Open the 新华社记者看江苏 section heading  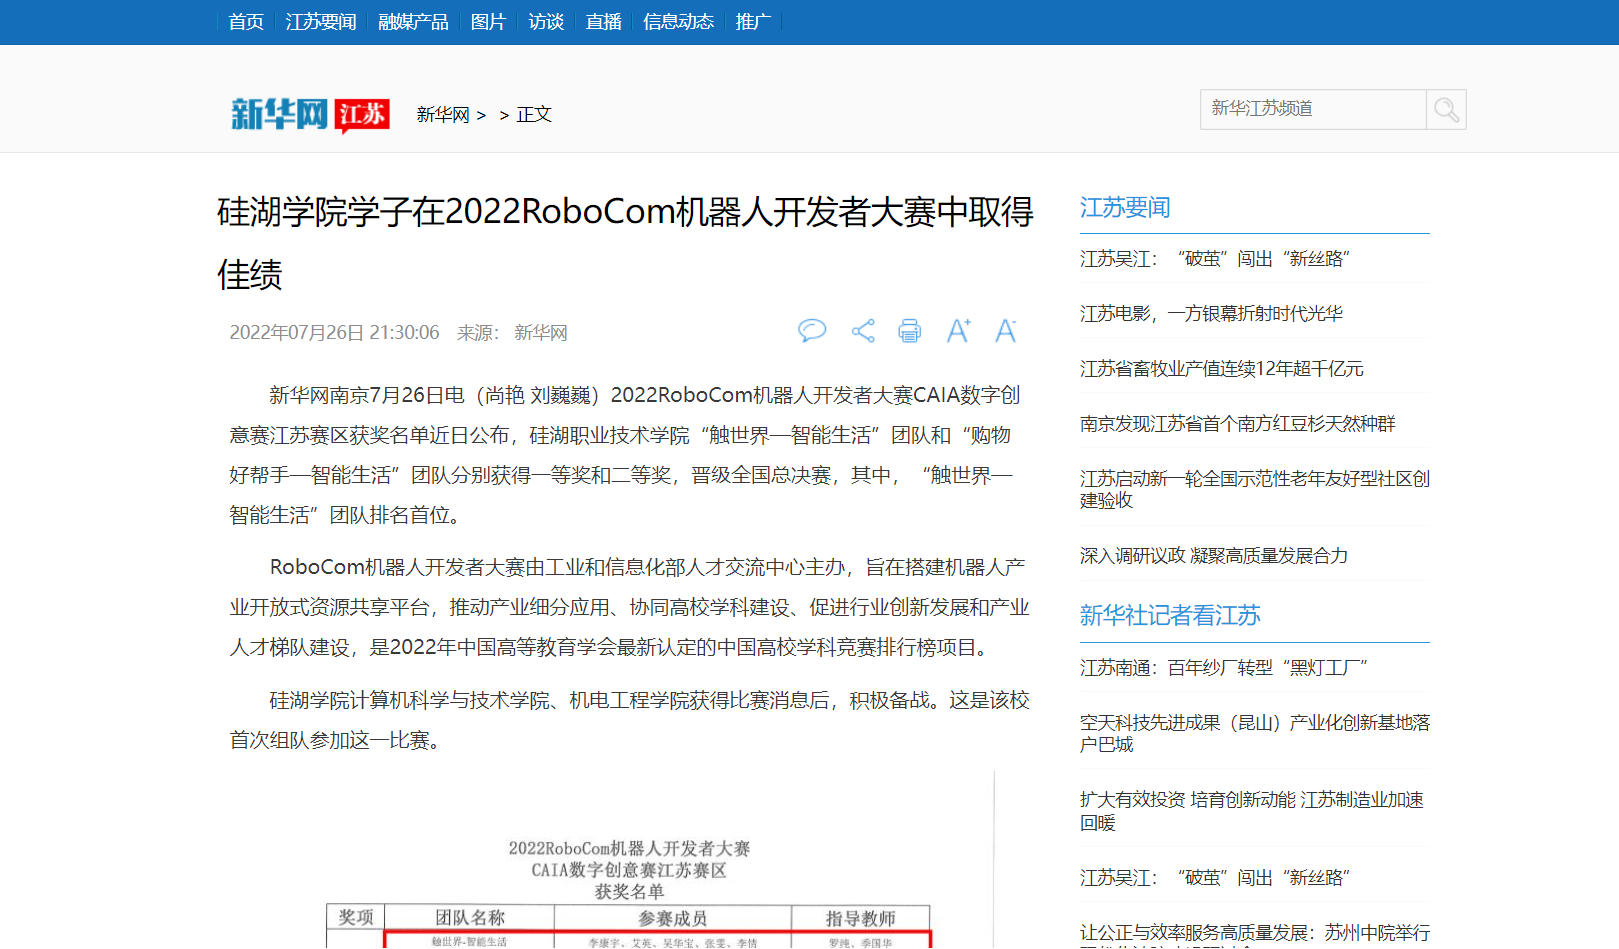tap(1170, 616)
